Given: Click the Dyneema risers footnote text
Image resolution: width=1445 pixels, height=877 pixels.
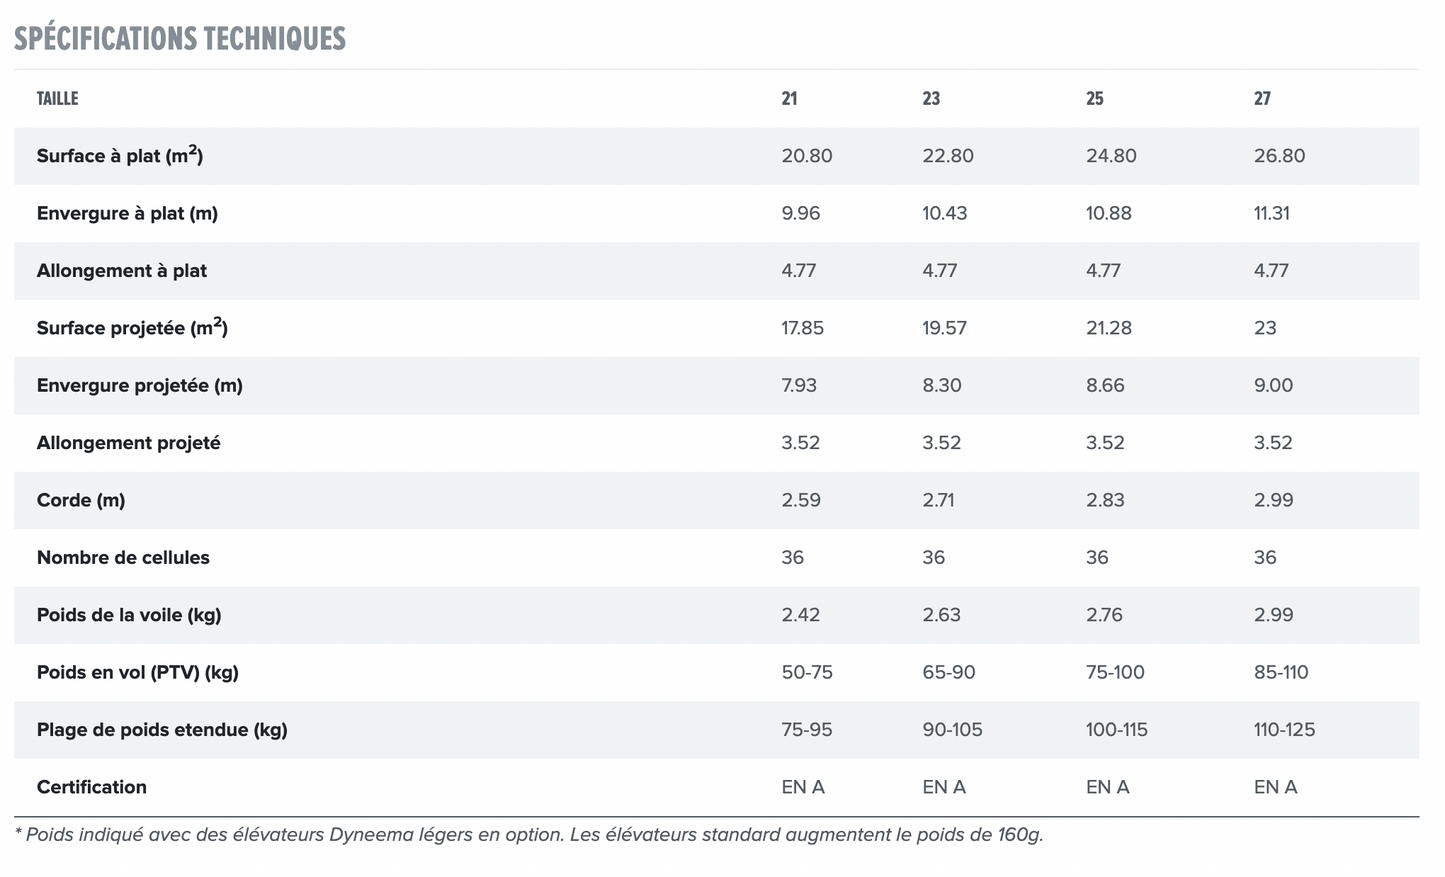Looking at the screenshot, I should point(529,834).
